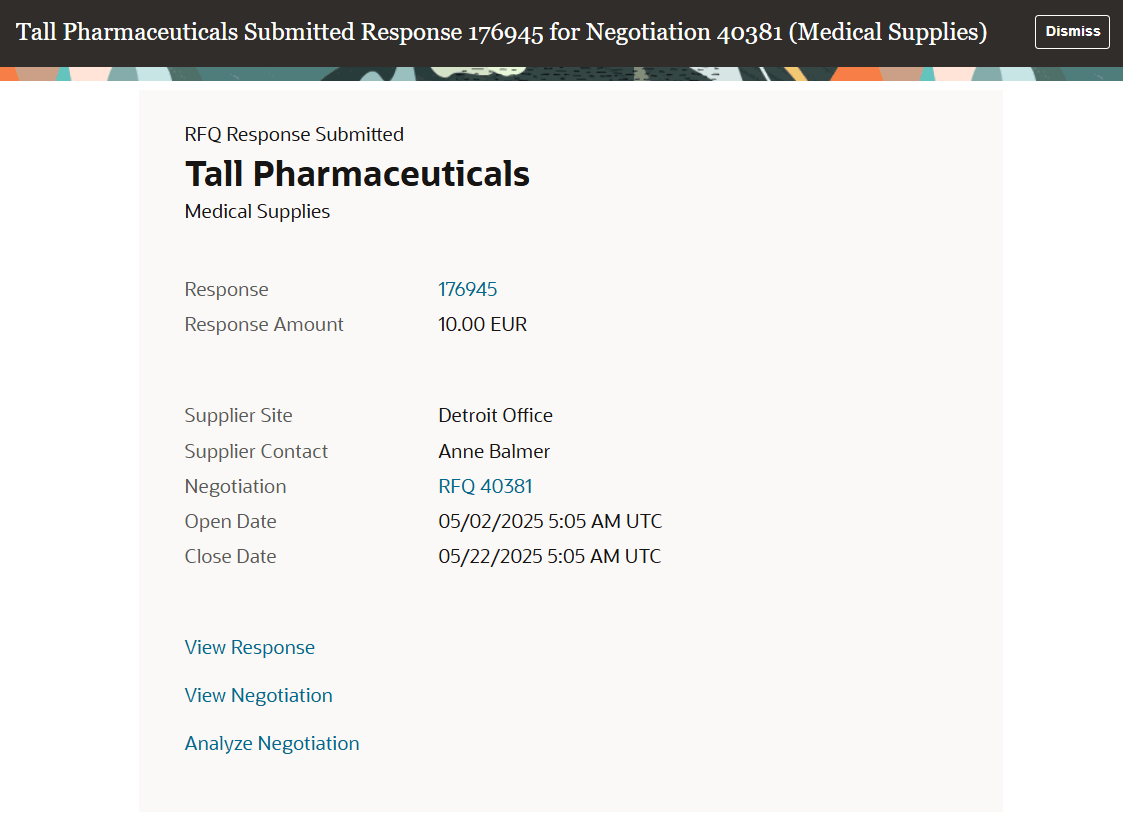Open the Analyze Negotiation link
The width and height of the screenshot is (1123, 835).
271,743
